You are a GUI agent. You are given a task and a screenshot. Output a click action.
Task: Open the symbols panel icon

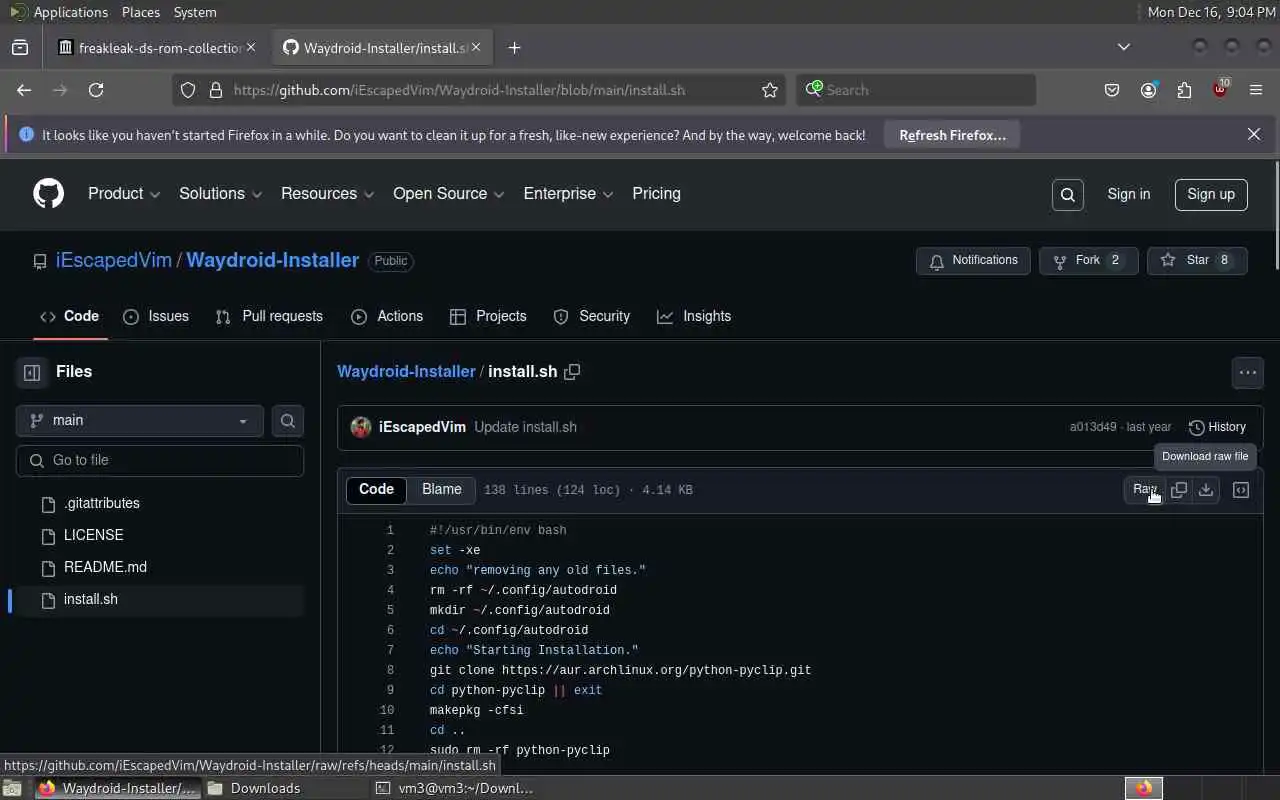tap(1241, 490)
